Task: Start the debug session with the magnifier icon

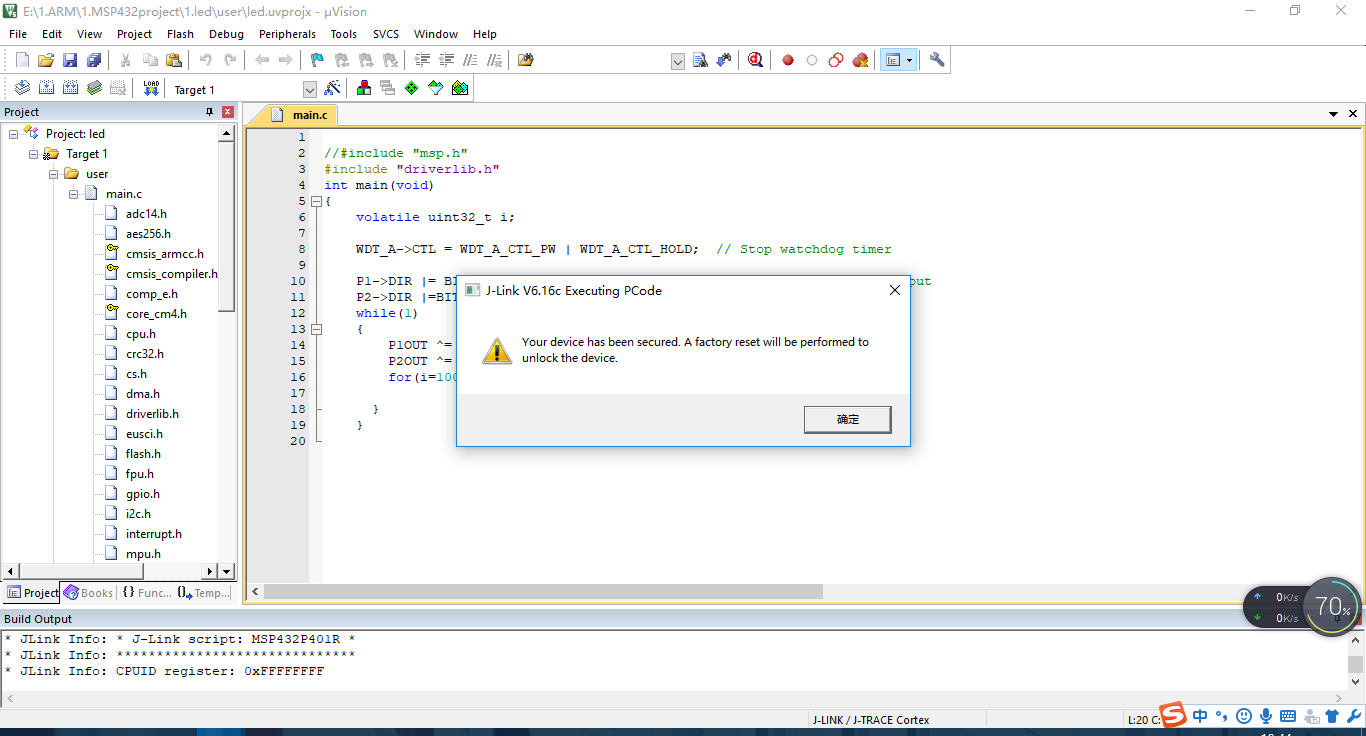Action: (755, 60)
